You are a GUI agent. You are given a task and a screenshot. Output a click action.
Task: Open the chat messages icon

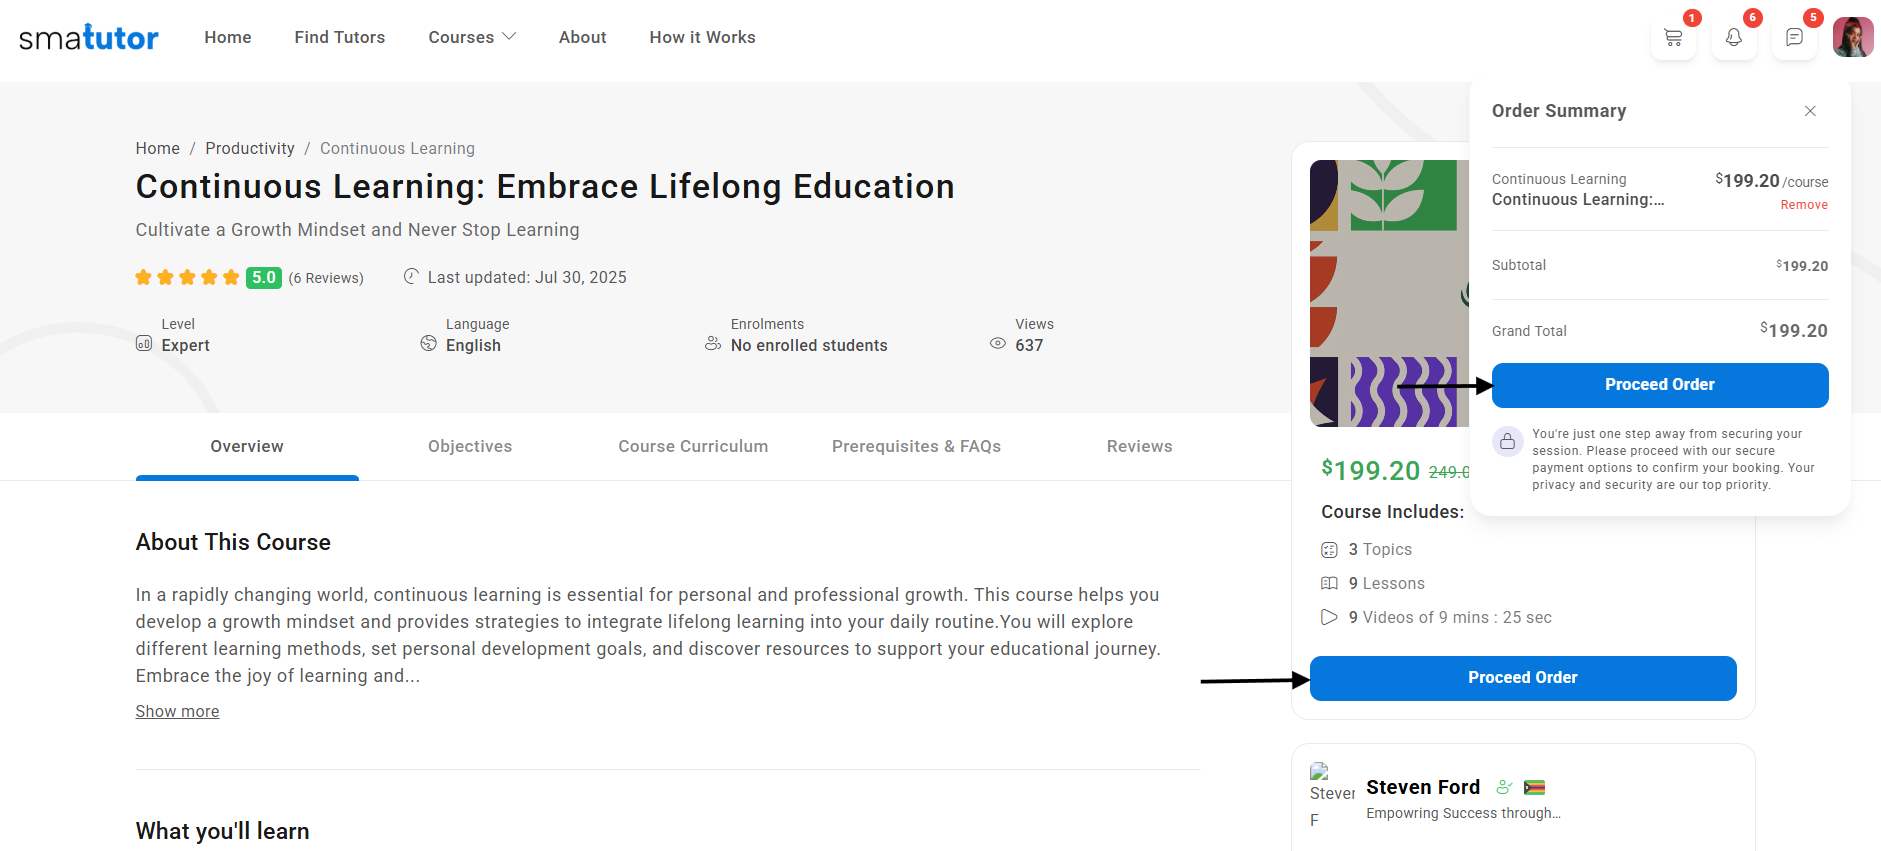tap(1794, 38)
